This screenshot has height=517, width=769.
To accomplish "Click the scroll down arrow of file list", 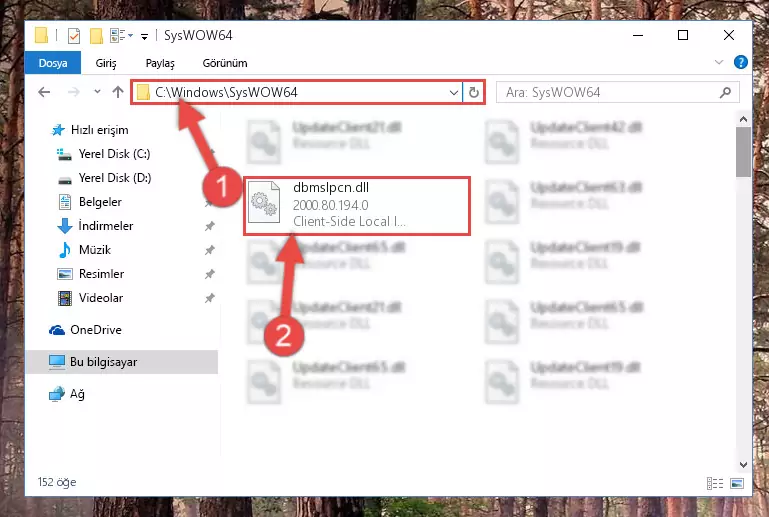I will (x=743, y=465).
